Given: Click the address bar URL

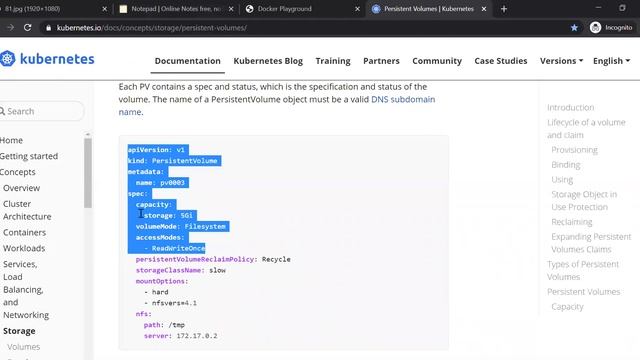Looking at the screenshot, I should pos(151,28).
